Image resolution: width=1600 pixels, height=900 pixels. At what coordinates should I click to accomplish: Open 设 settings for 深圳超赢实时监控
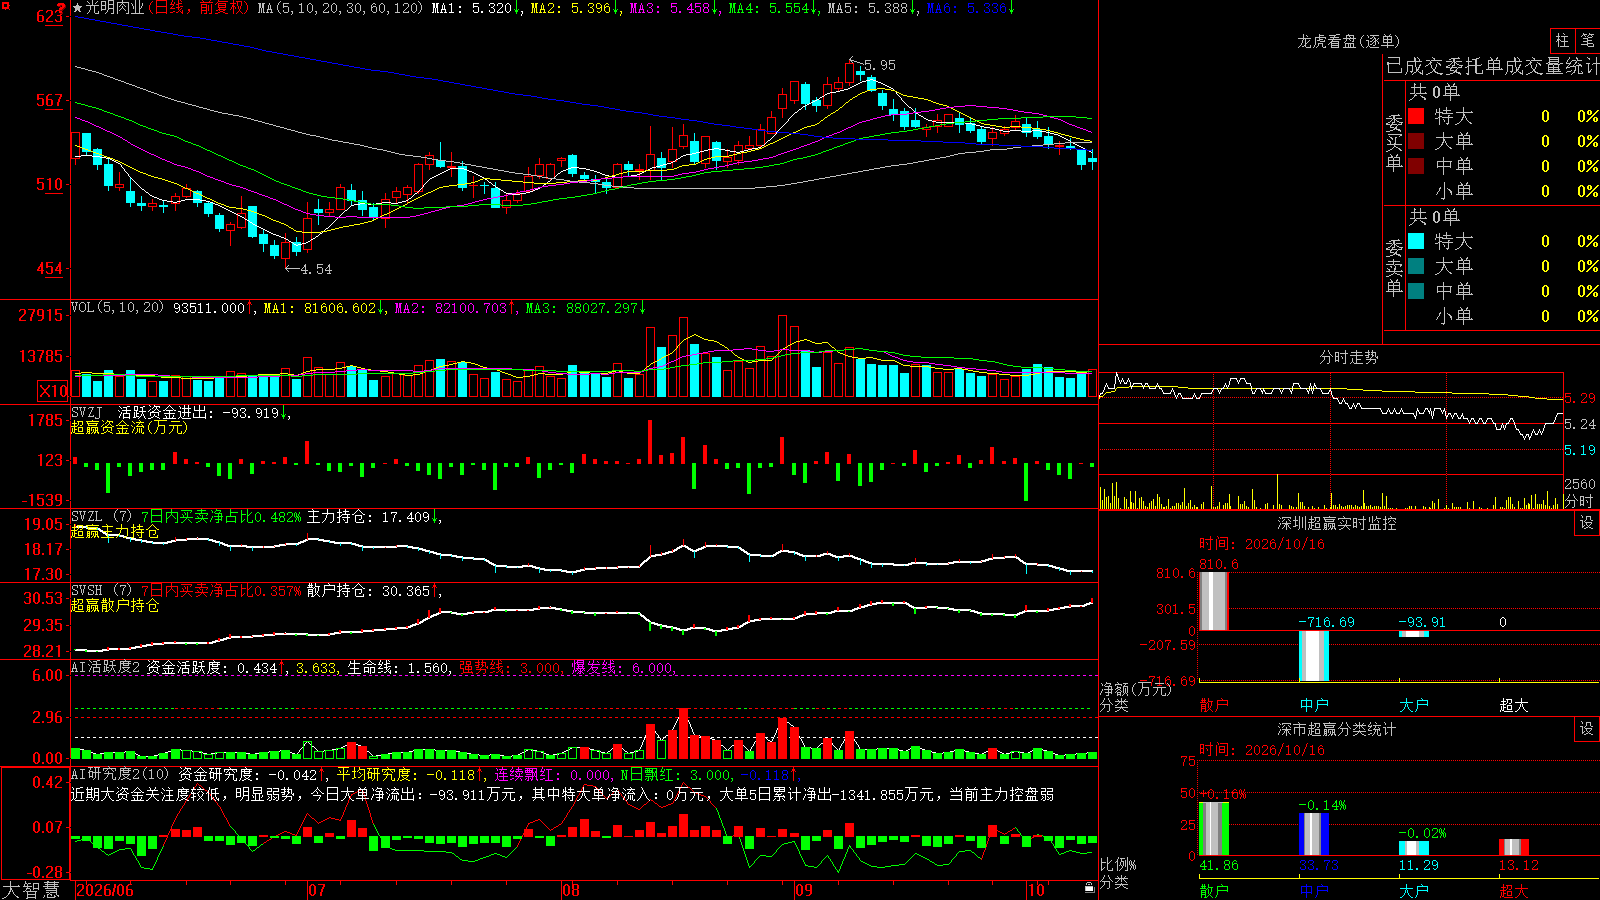tap(1587, 523)
